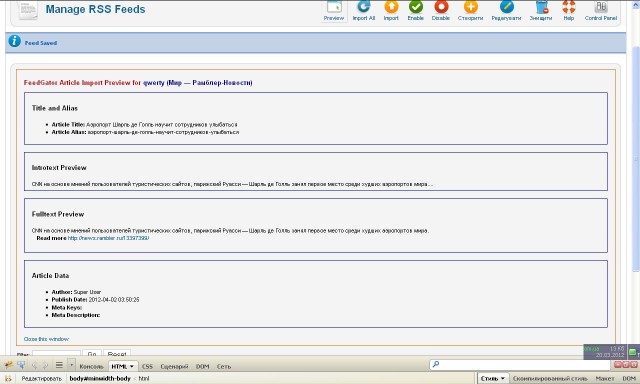
Task: Click the Article Title line
Action: tap(144, 124)
